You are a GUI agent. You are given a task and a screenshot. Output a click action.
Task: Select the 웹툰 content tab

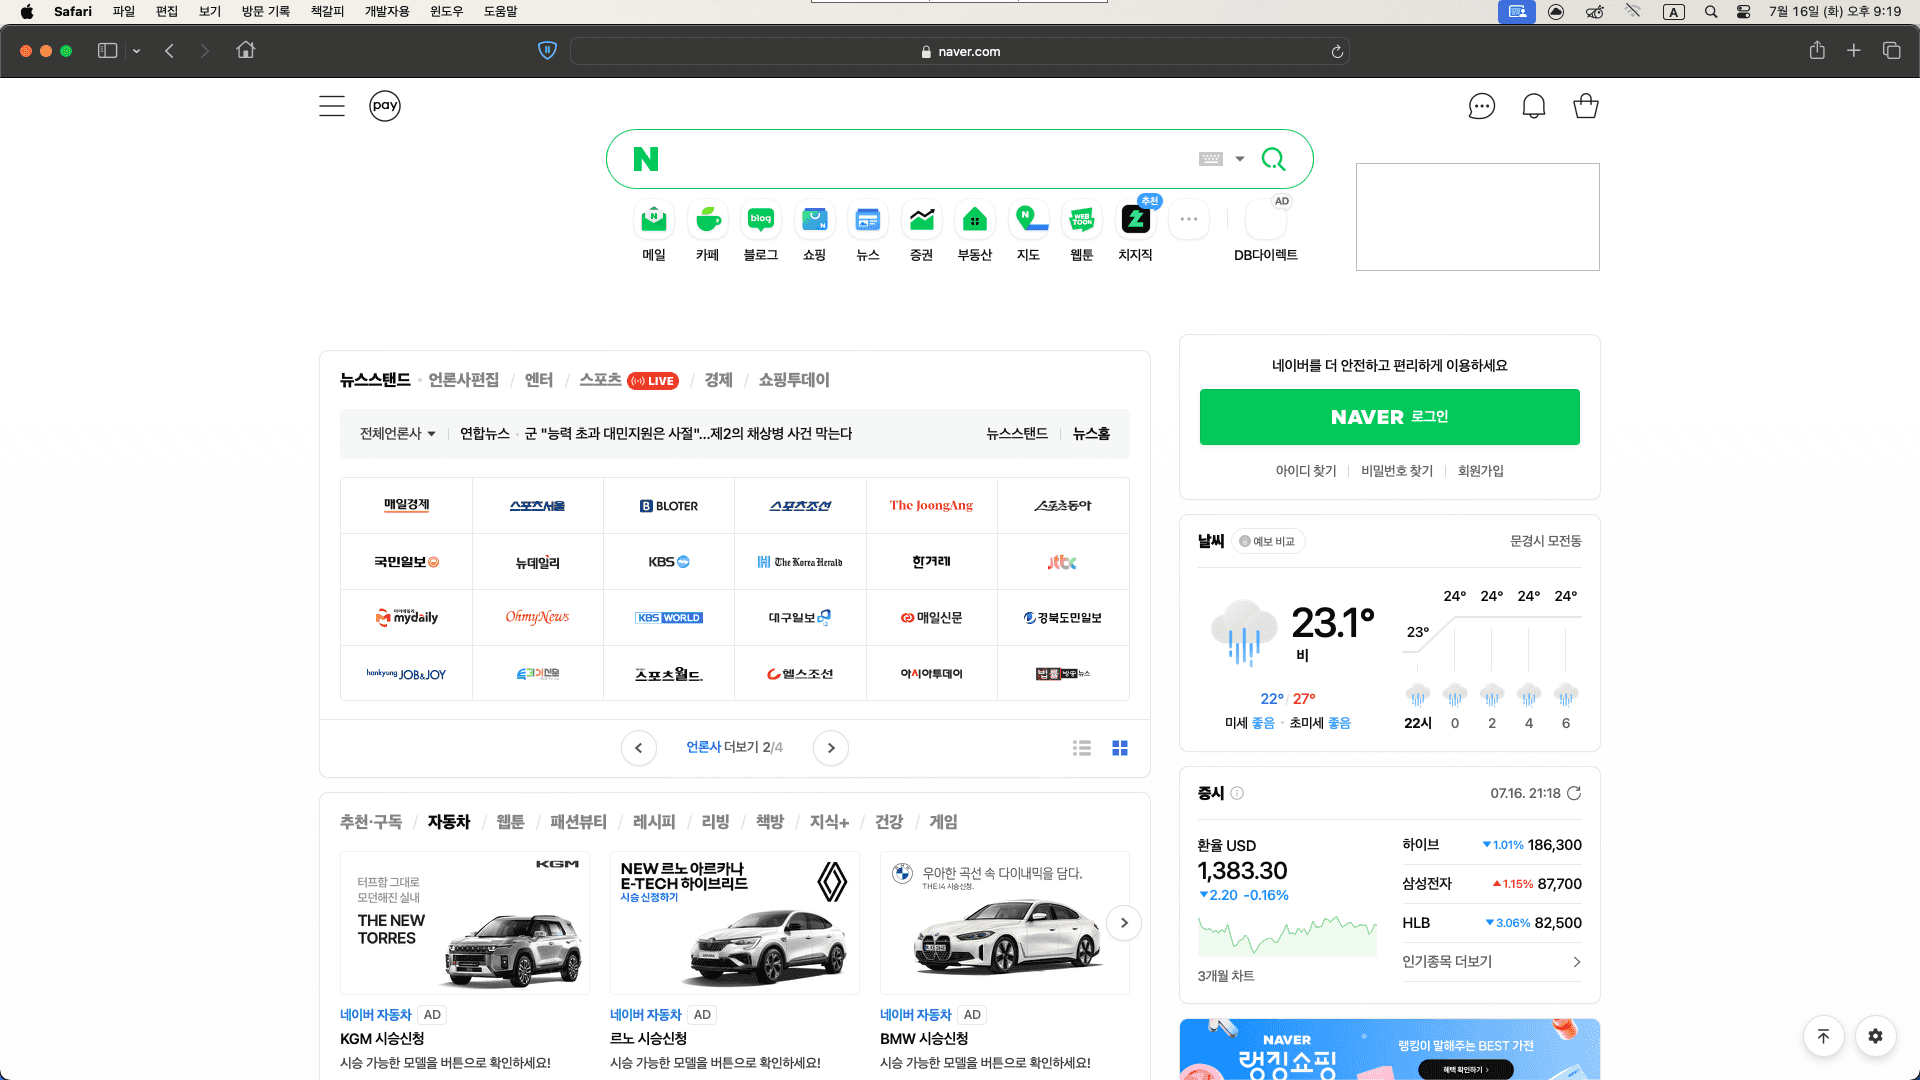pos(510,822)
